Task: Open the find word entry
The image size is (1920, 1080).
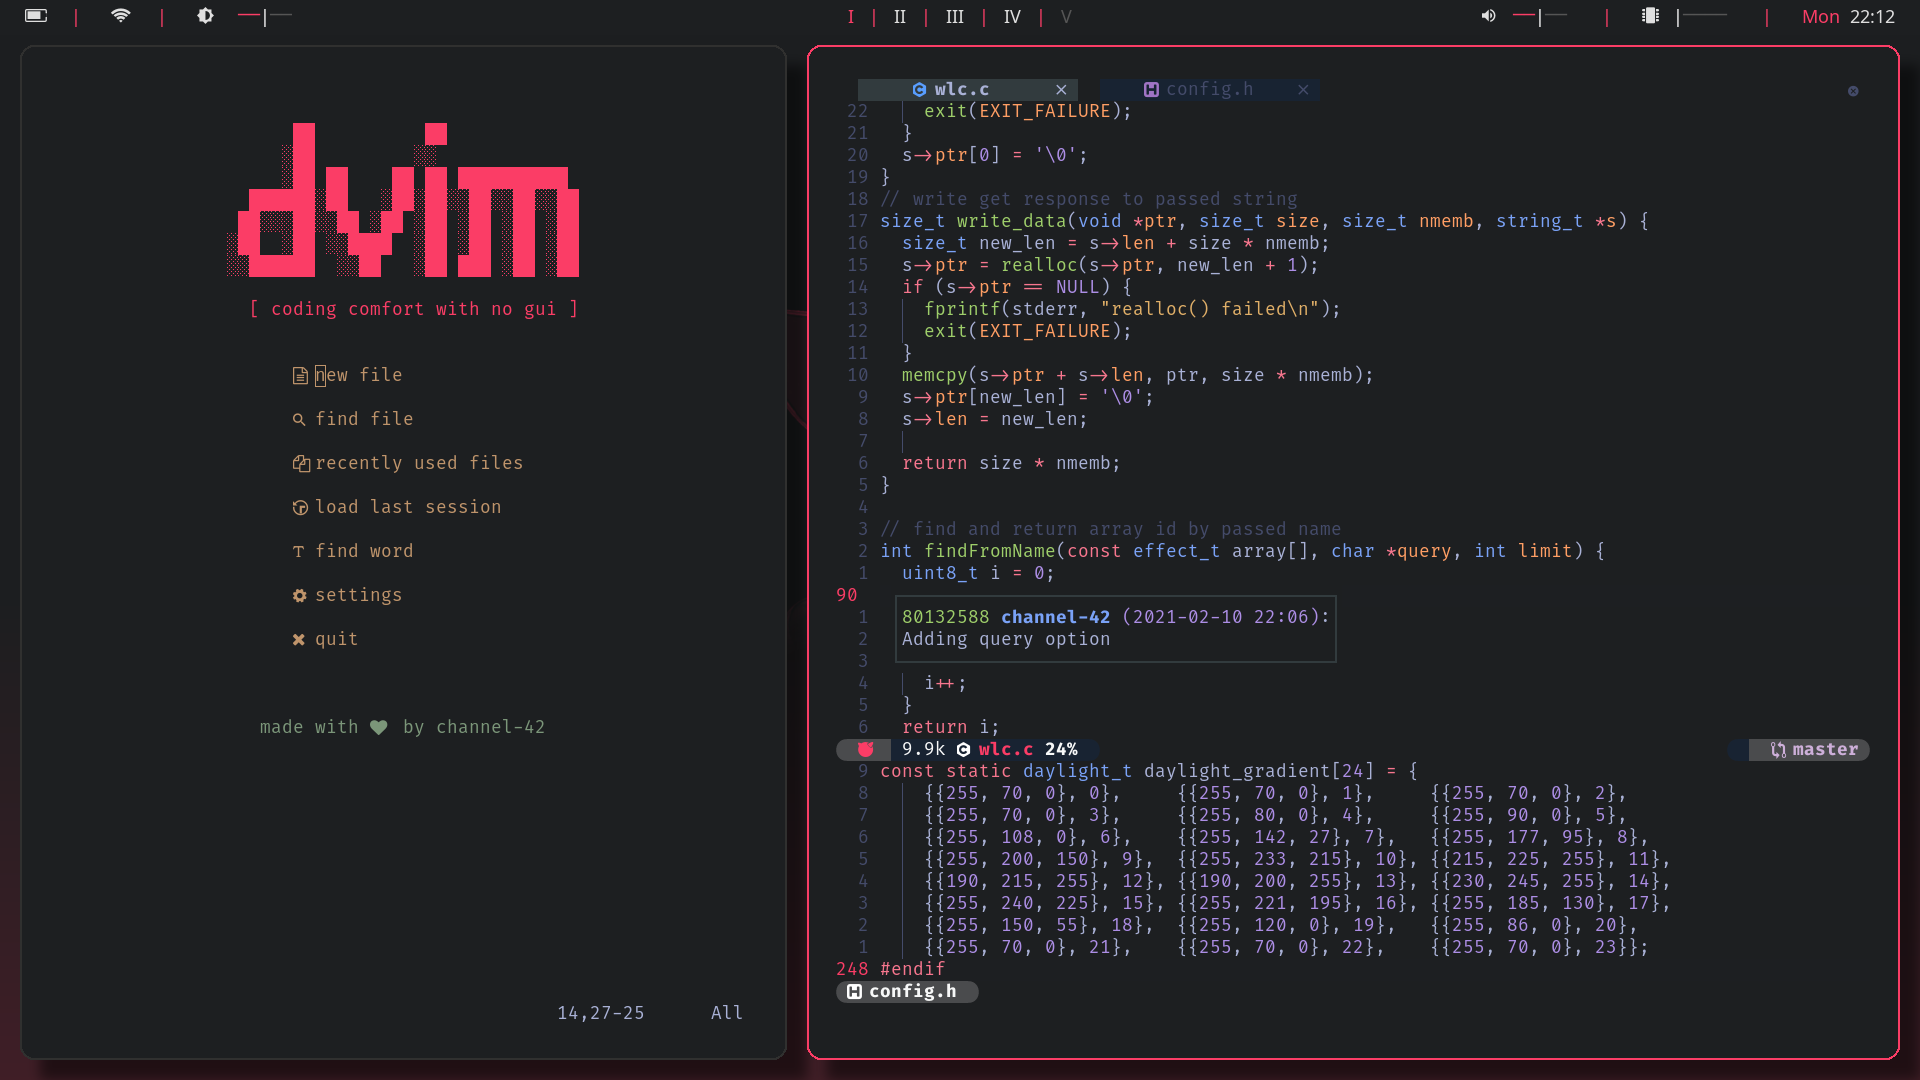Action: coord(363,551)
